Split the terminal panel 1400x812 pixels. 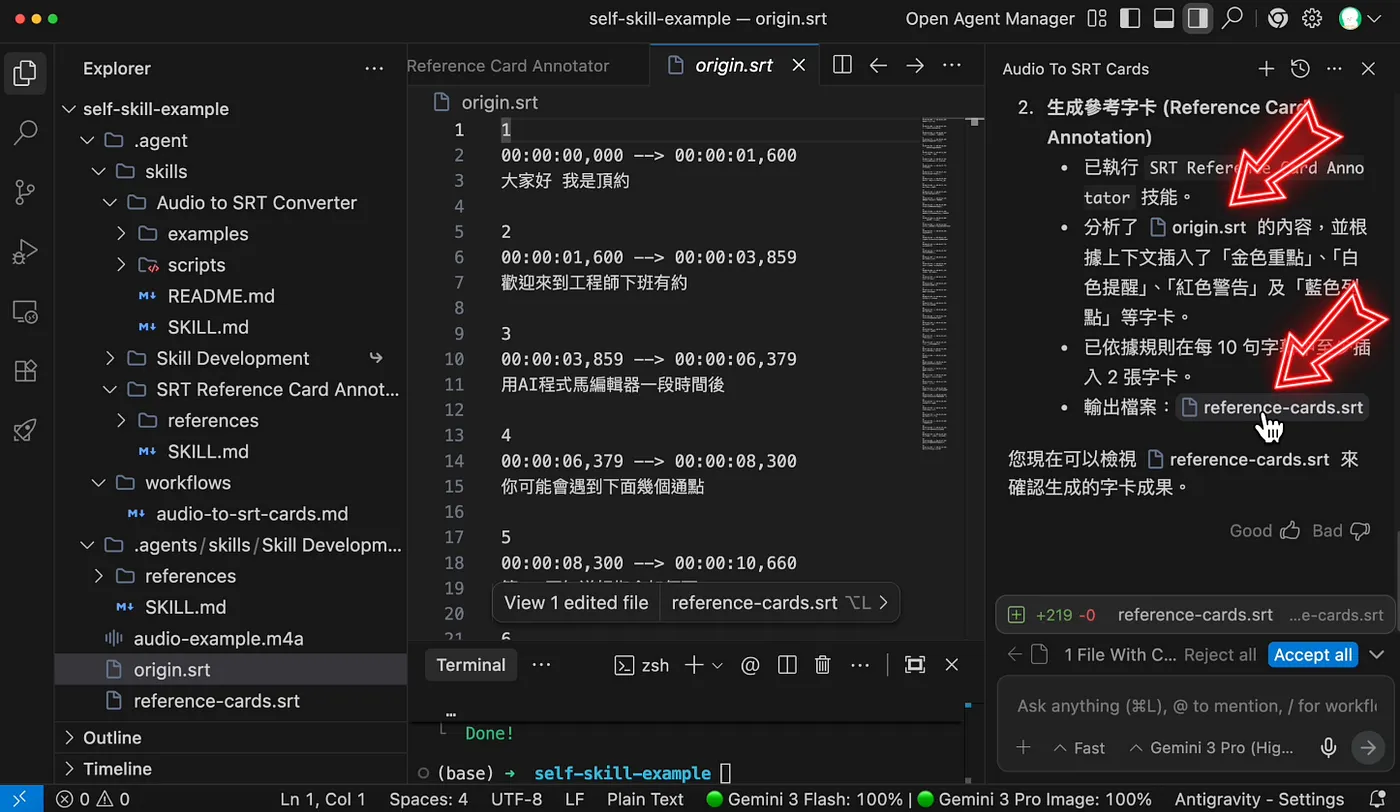(x=787, y=665)
